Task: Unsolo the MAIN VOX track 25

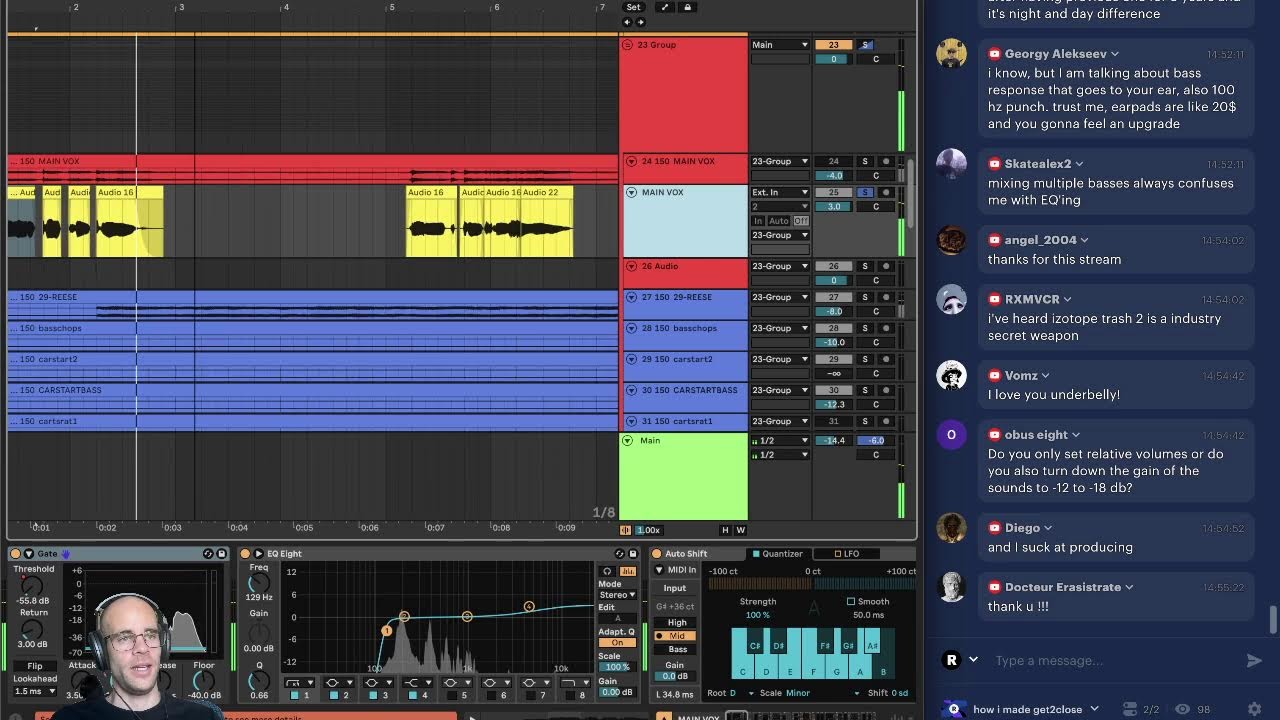Action: [x=866, y=192]
